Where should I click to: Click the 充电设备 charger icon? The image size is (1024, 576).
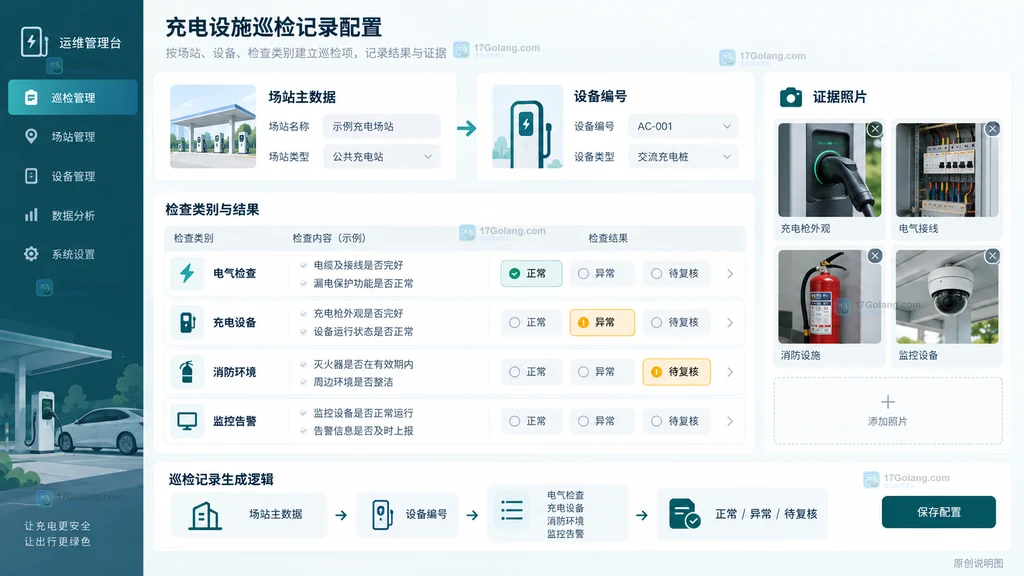pos(187,322)
